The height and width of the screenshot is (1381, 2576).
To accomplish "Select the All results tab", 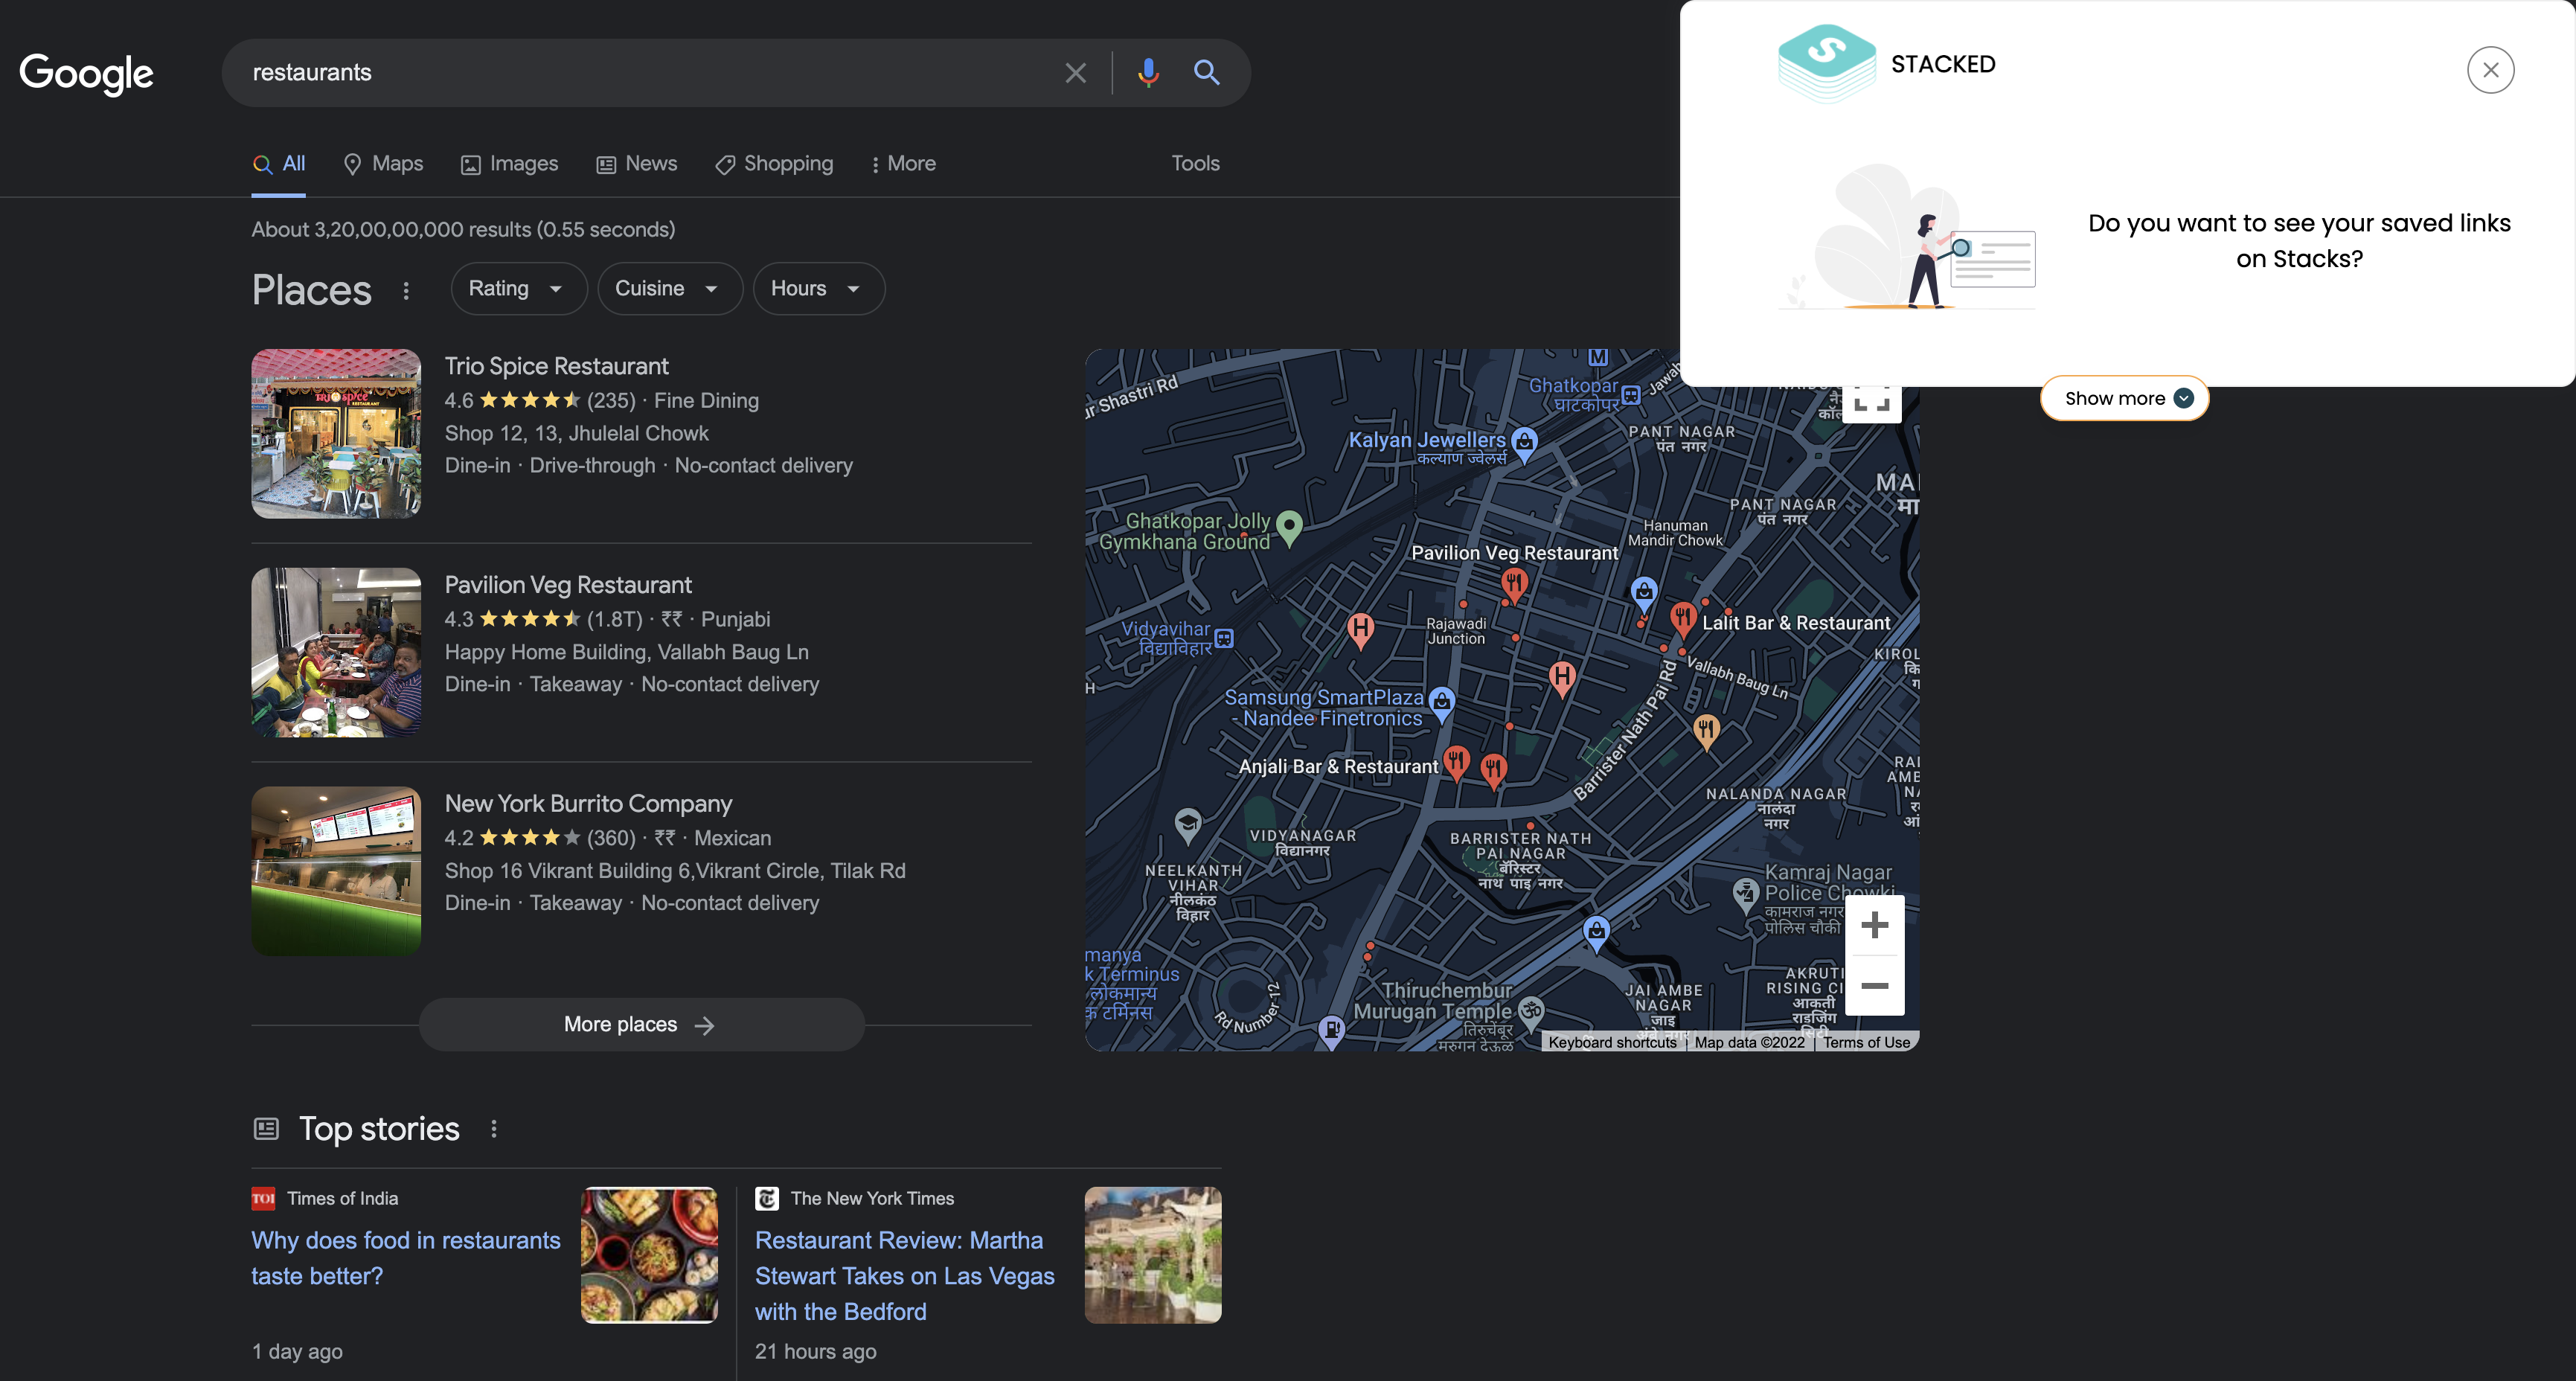I will tap(279, 164).
